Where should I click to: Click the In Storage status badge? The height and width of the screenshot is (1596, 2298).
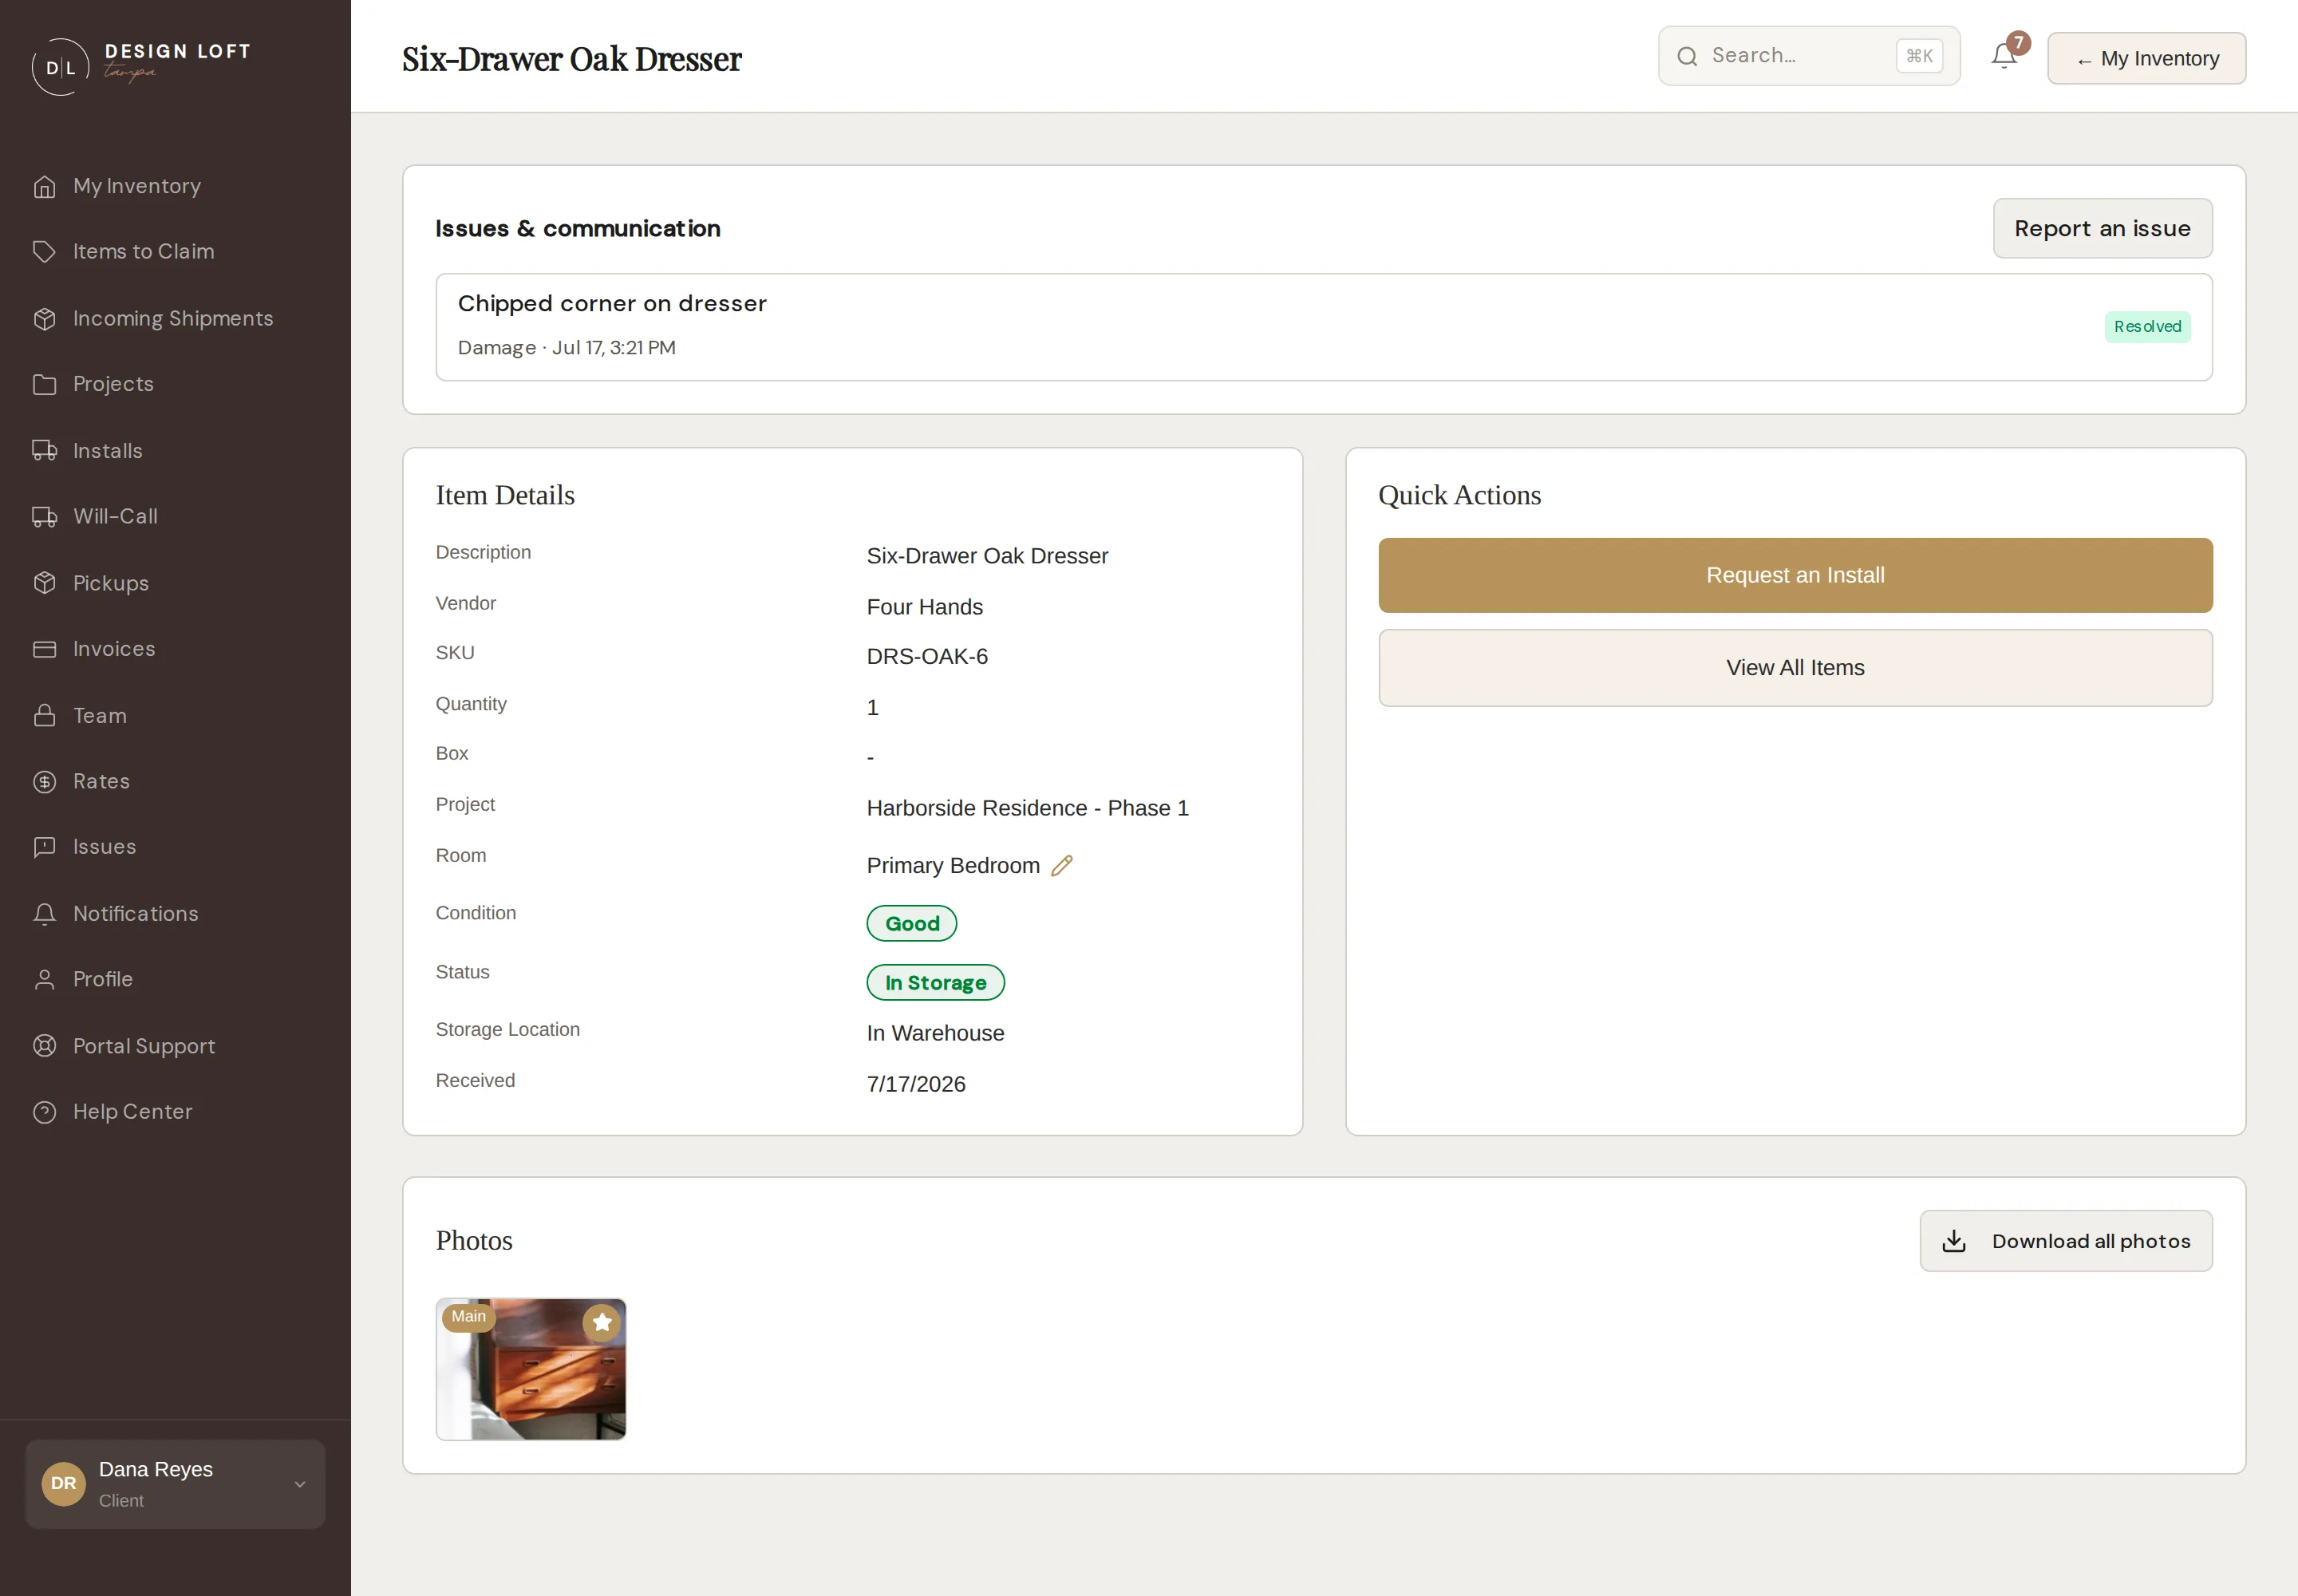(x=935, y=982)
